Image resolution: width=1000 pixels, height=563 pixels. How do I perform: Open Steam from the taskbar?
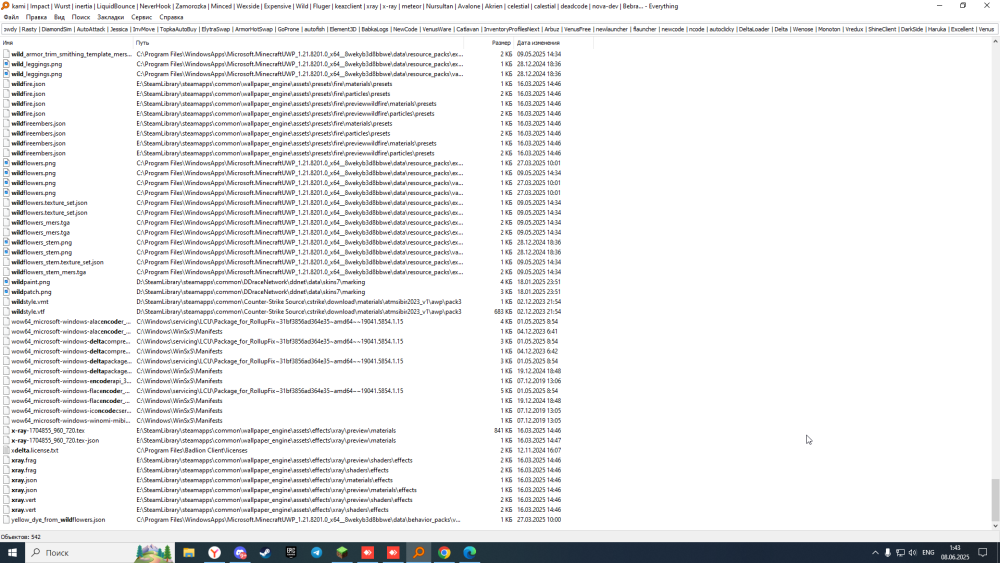[x=265, y=552]
